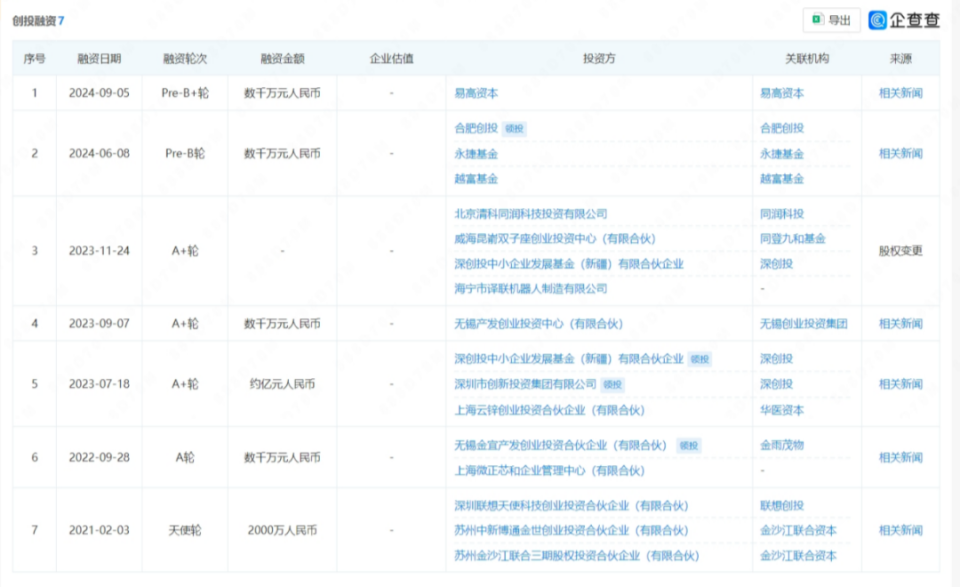Open 相关新闻 for the 2023-07-18 round
The width and height of the screenshot is (960, 587).
coord(901,384)
